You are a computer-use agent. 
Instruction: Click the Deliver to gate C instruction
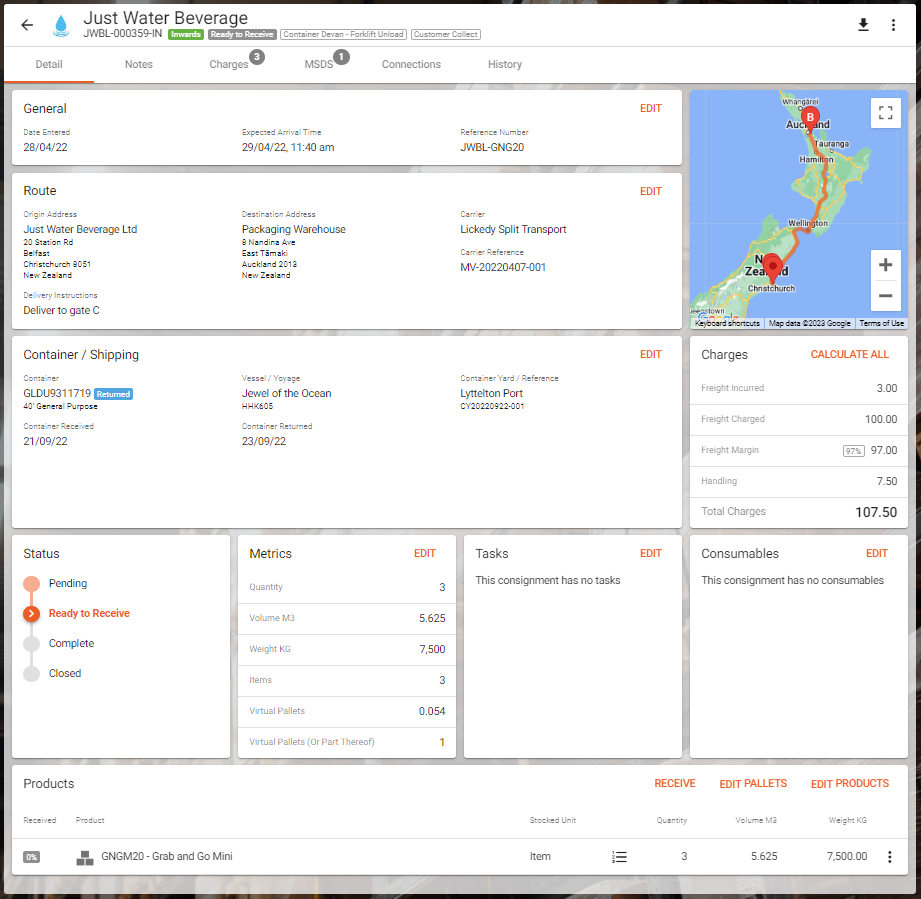(61, 311)
